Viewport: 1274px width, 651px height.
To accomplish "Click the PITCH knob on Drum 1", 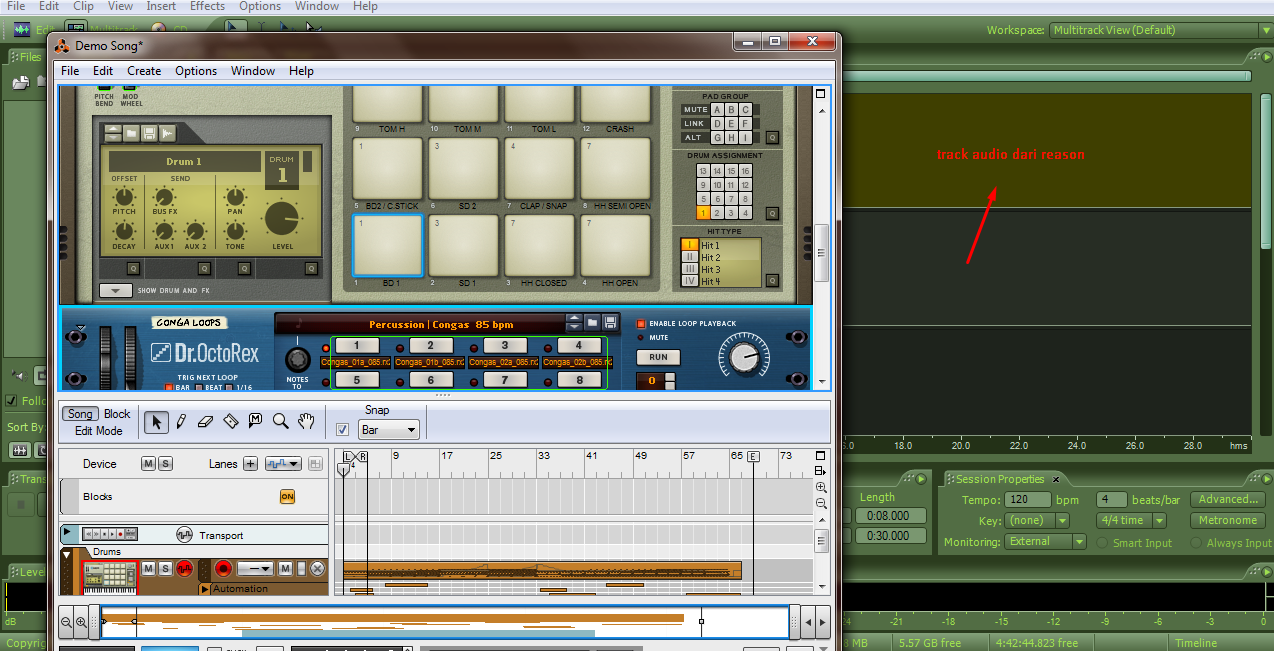I will click(x=124, y=196).
